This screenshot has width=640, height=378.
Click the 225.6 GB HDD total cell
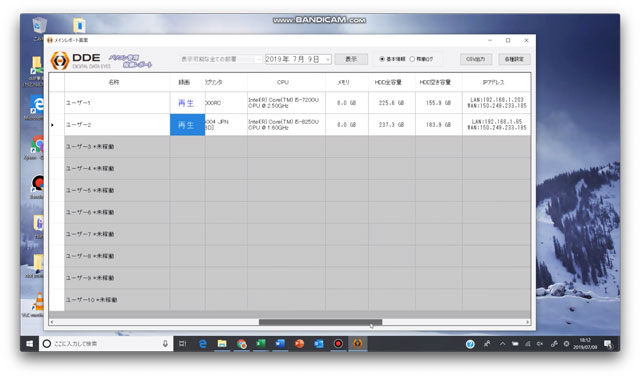click(392, 103)
